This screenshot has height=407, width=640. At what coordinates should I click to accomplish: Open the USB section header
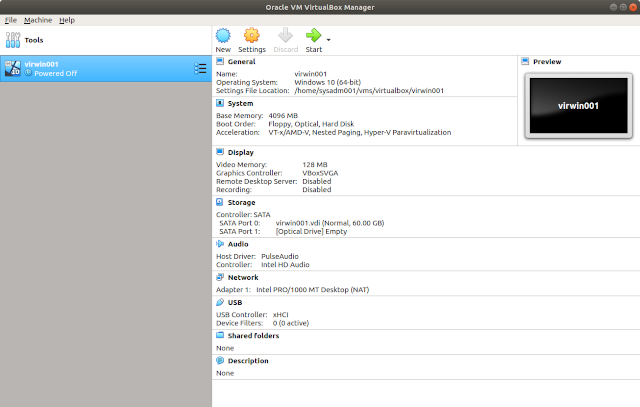coord(235,301)
